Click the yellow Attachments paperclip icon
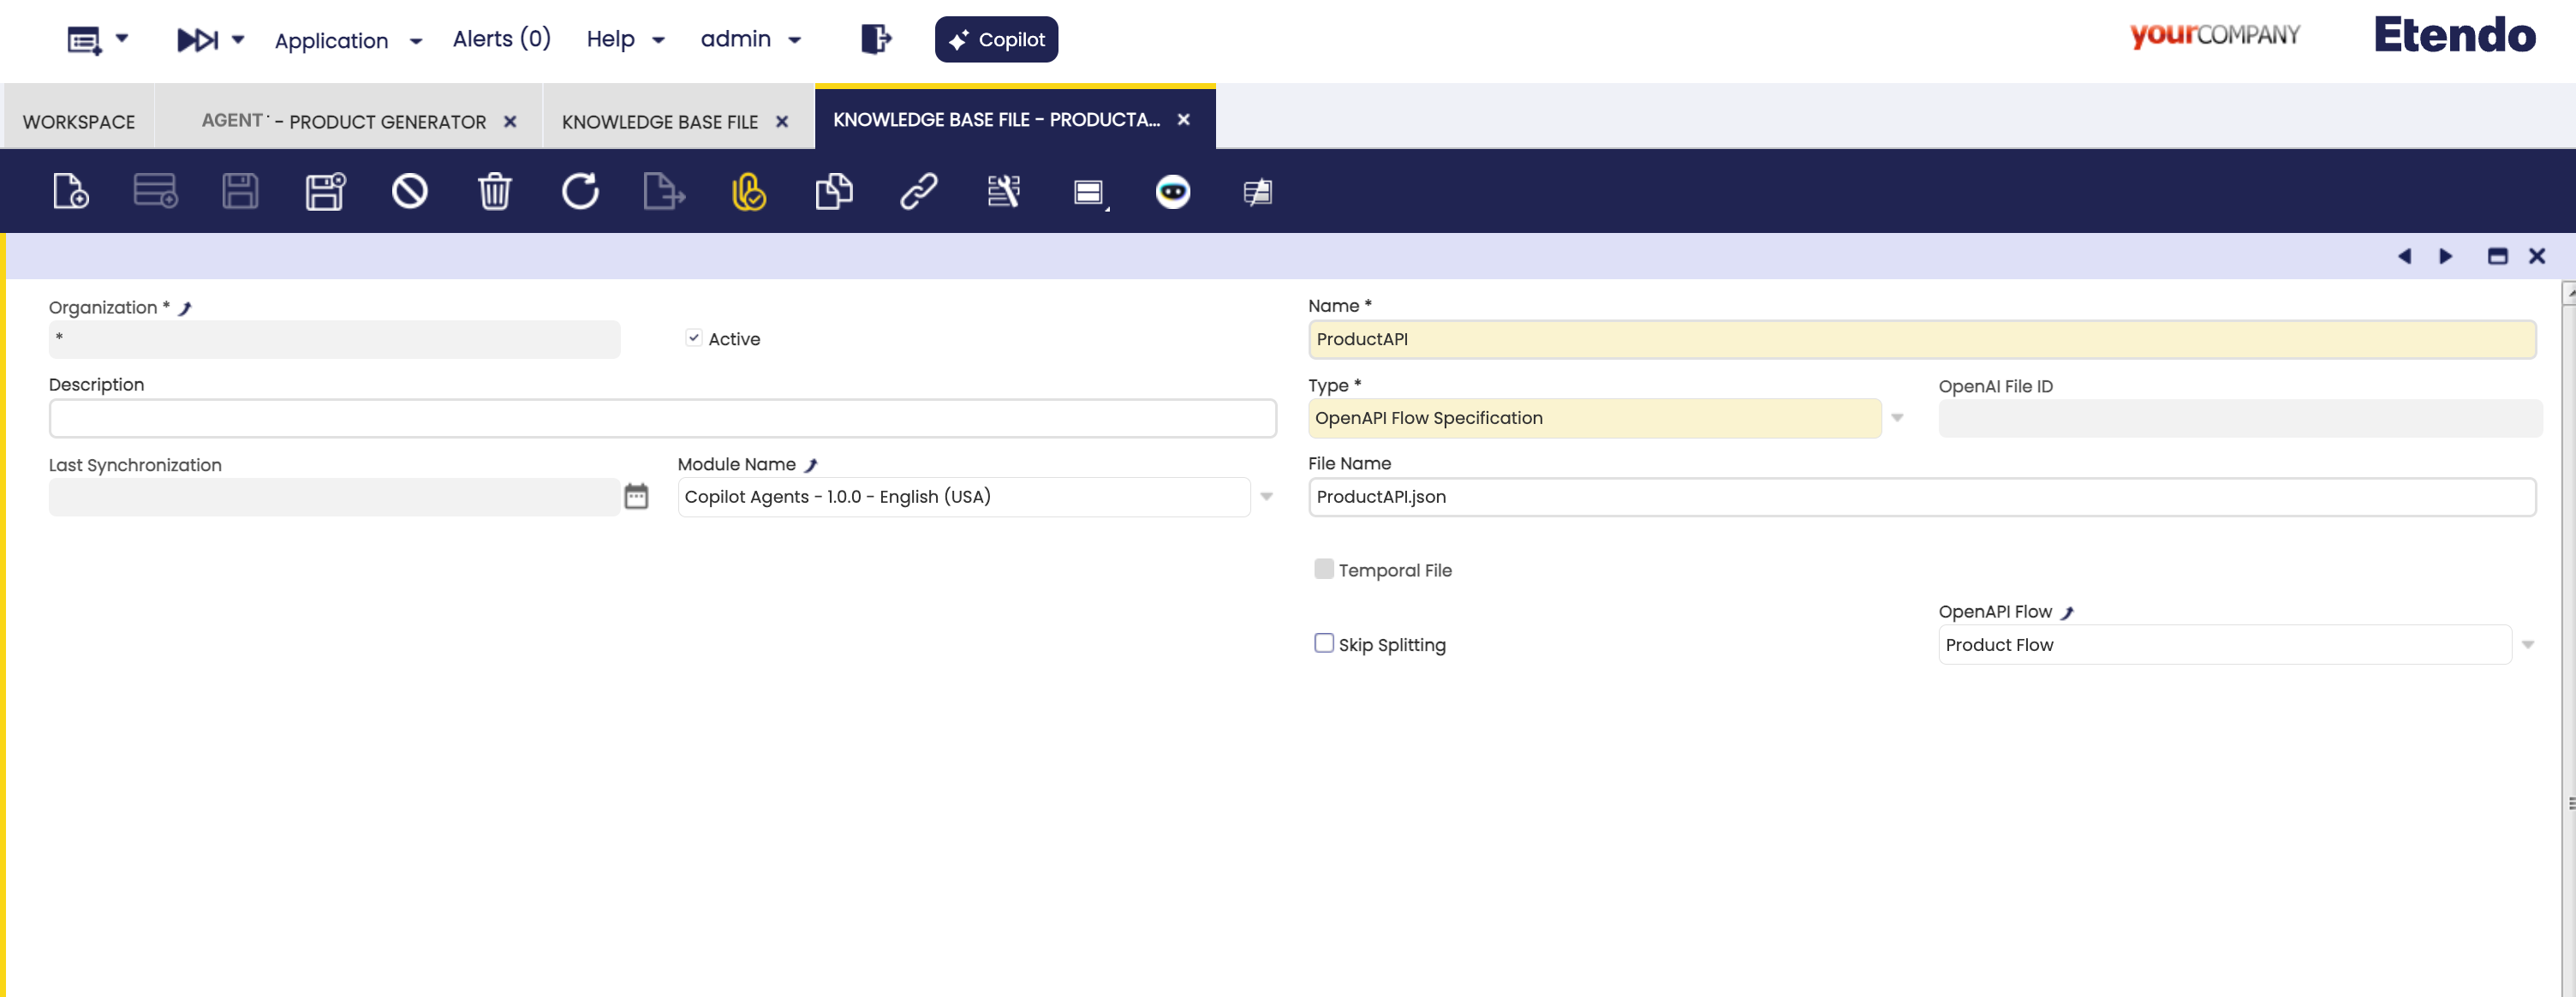2576x997 pixels. [749, 190]
